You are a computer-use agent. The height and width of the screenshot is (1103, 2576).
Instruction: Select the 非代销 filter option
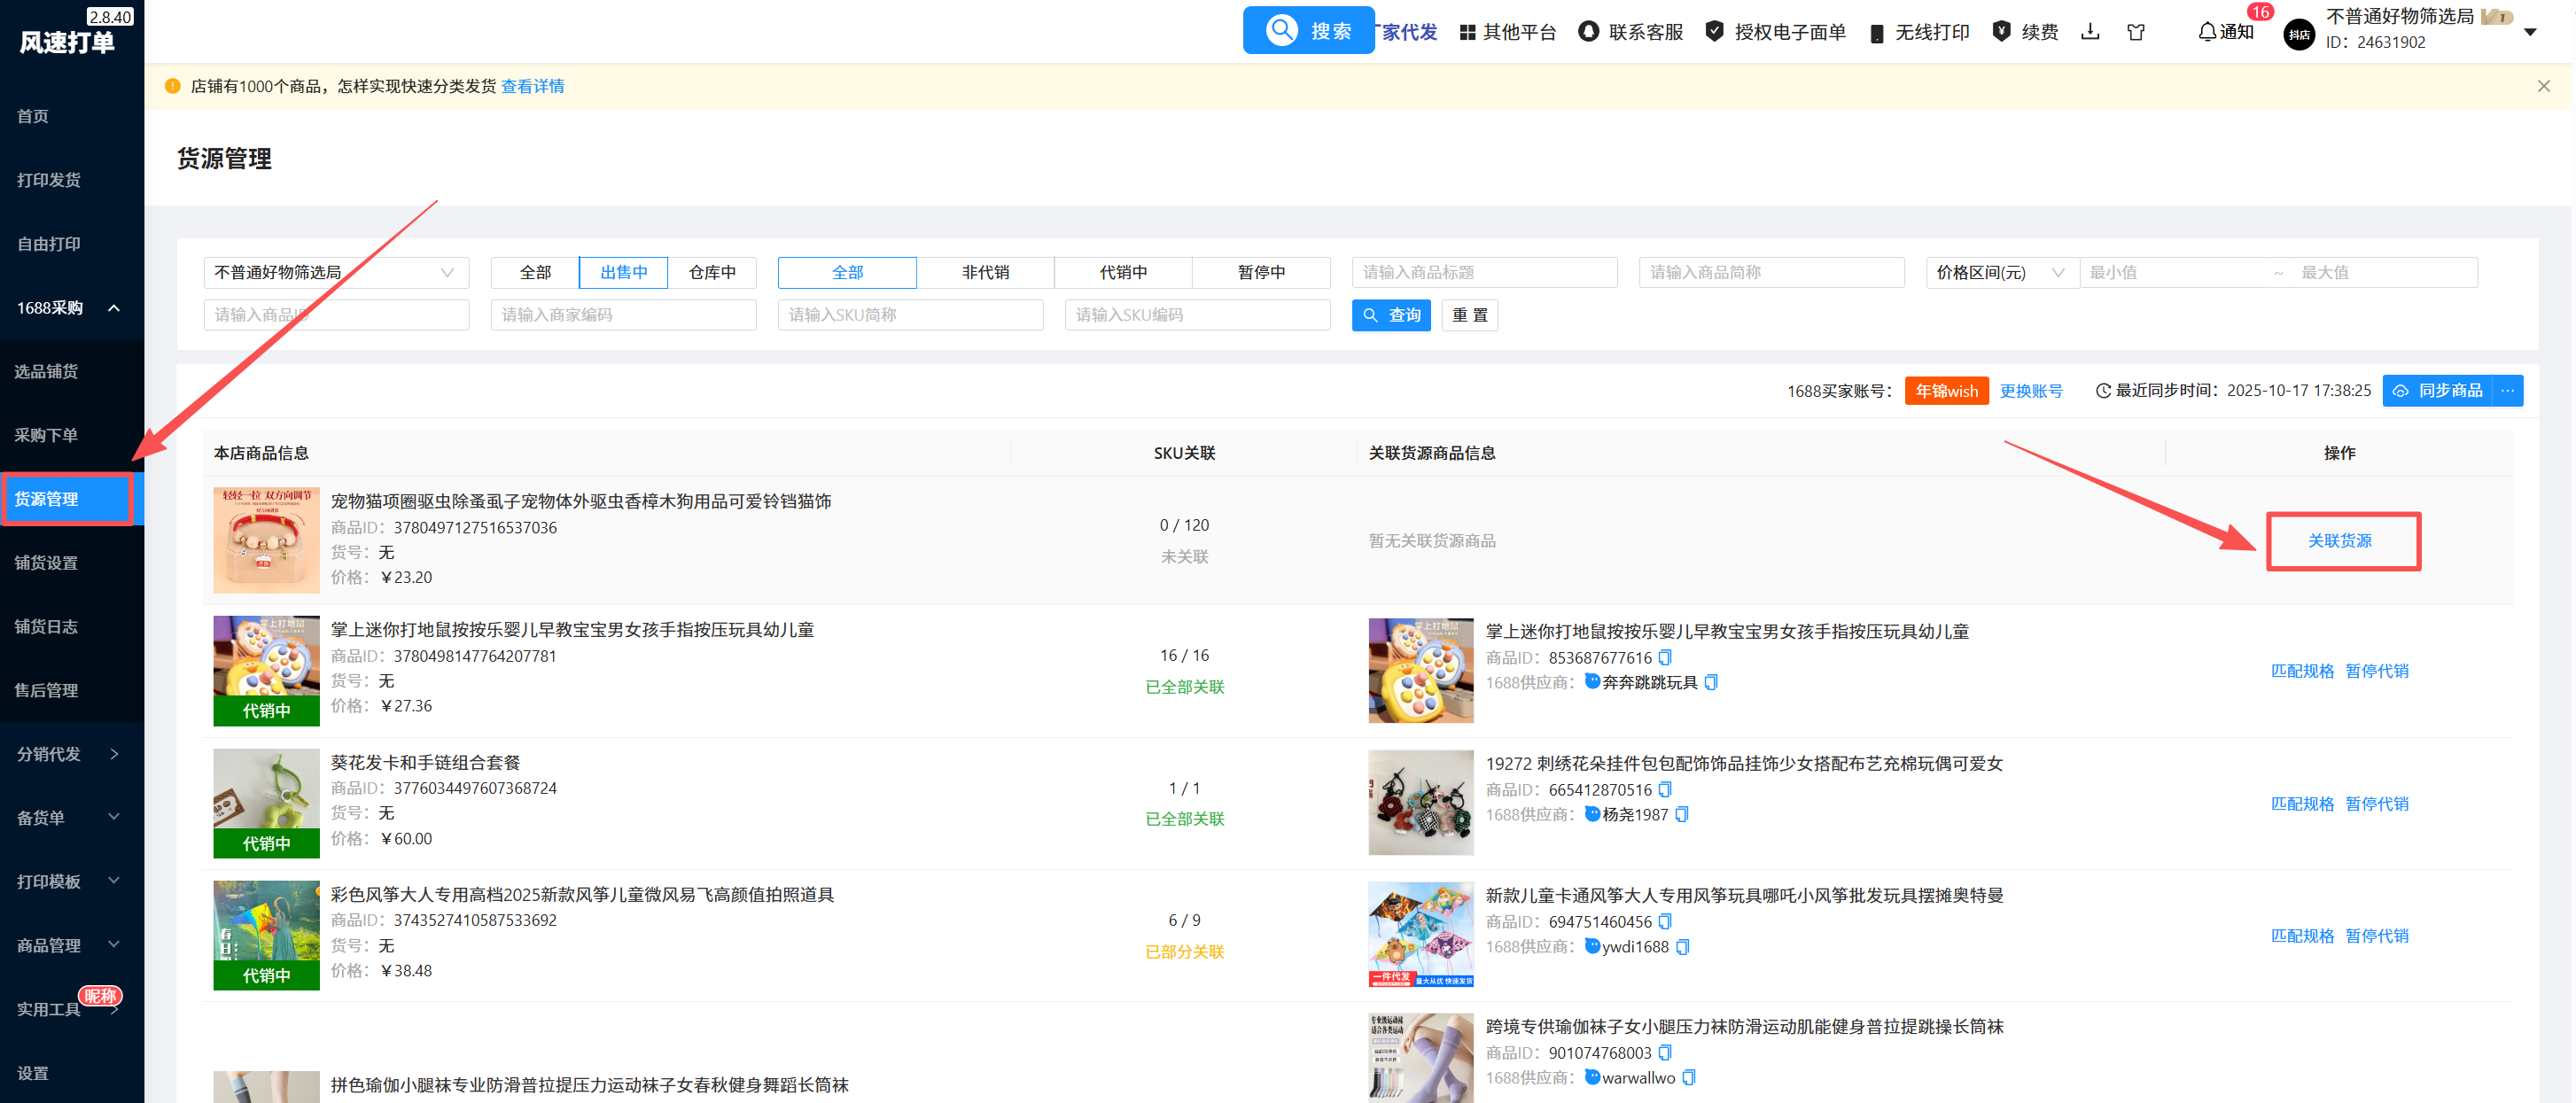click(x=985, y=272)
